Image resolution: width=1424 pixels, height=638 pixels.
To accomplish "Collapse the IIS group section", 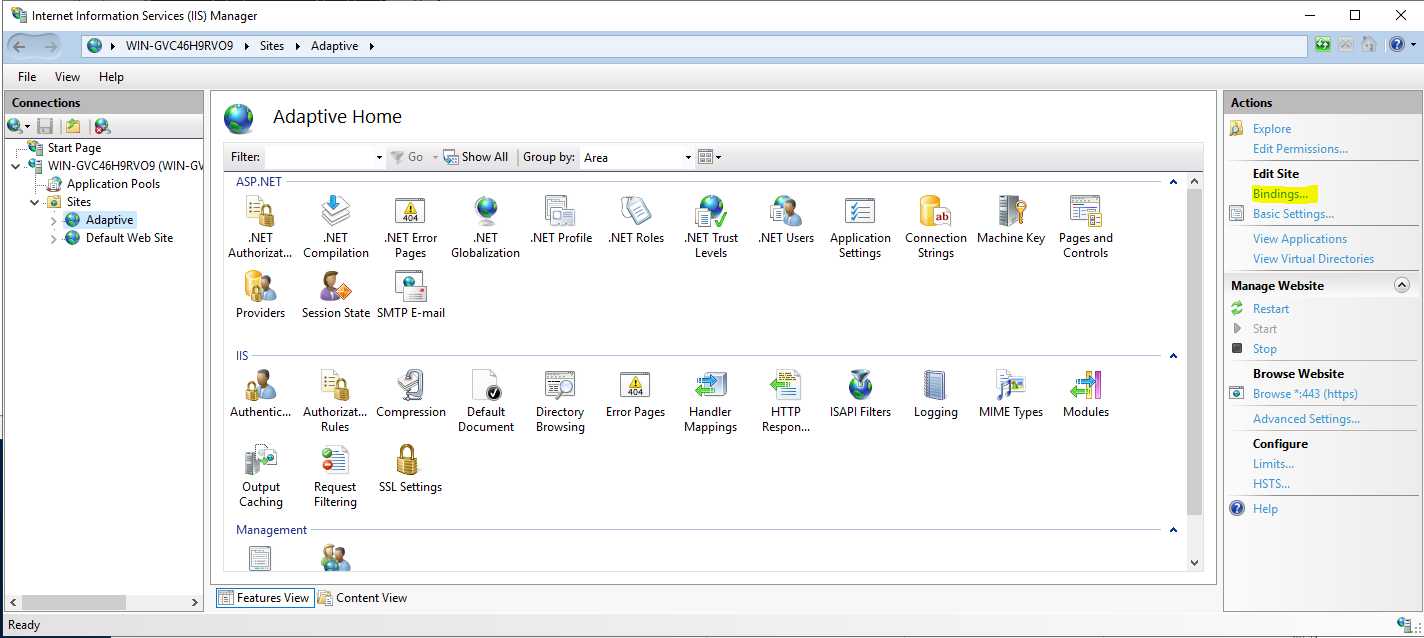I will pyautogui.click(x=1173, y=356).
